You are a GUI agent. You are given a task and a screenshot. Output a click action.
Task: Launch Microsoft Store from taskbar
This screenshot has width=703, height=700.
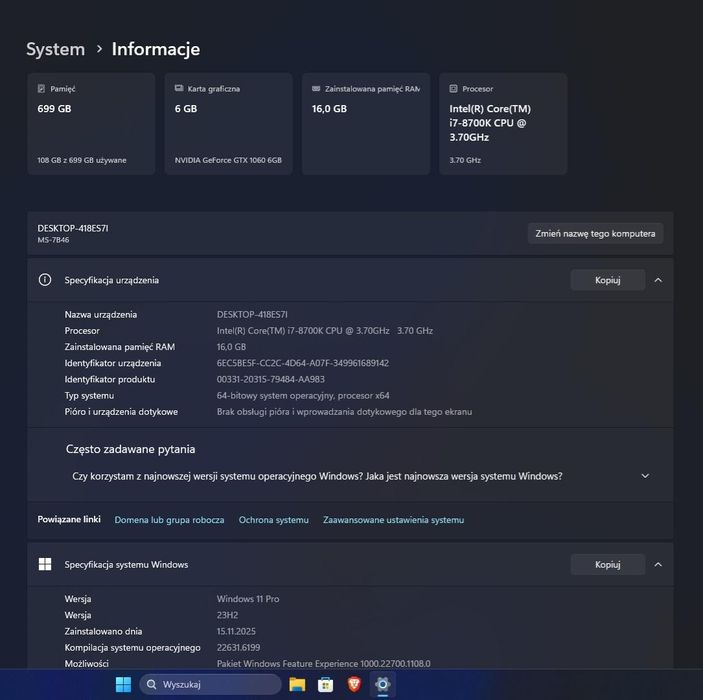(x=325, y=684)
